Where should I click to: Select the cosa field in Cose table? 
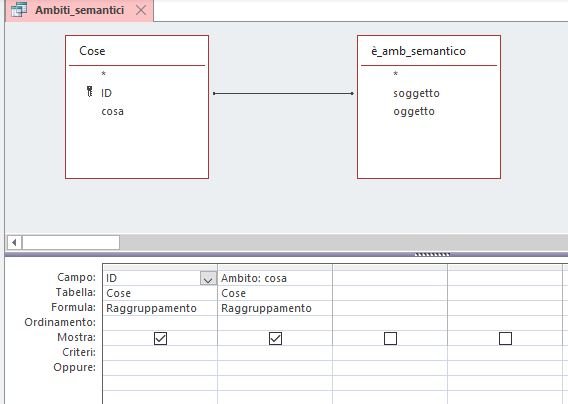[x=112, y=111]
